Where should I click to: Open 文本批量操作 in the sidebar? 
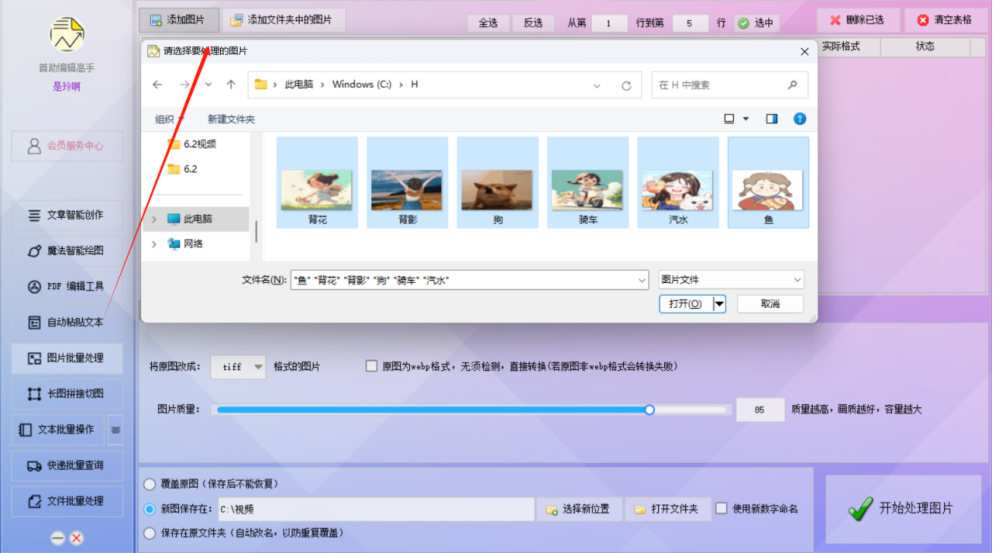click(x=58, y=429)
